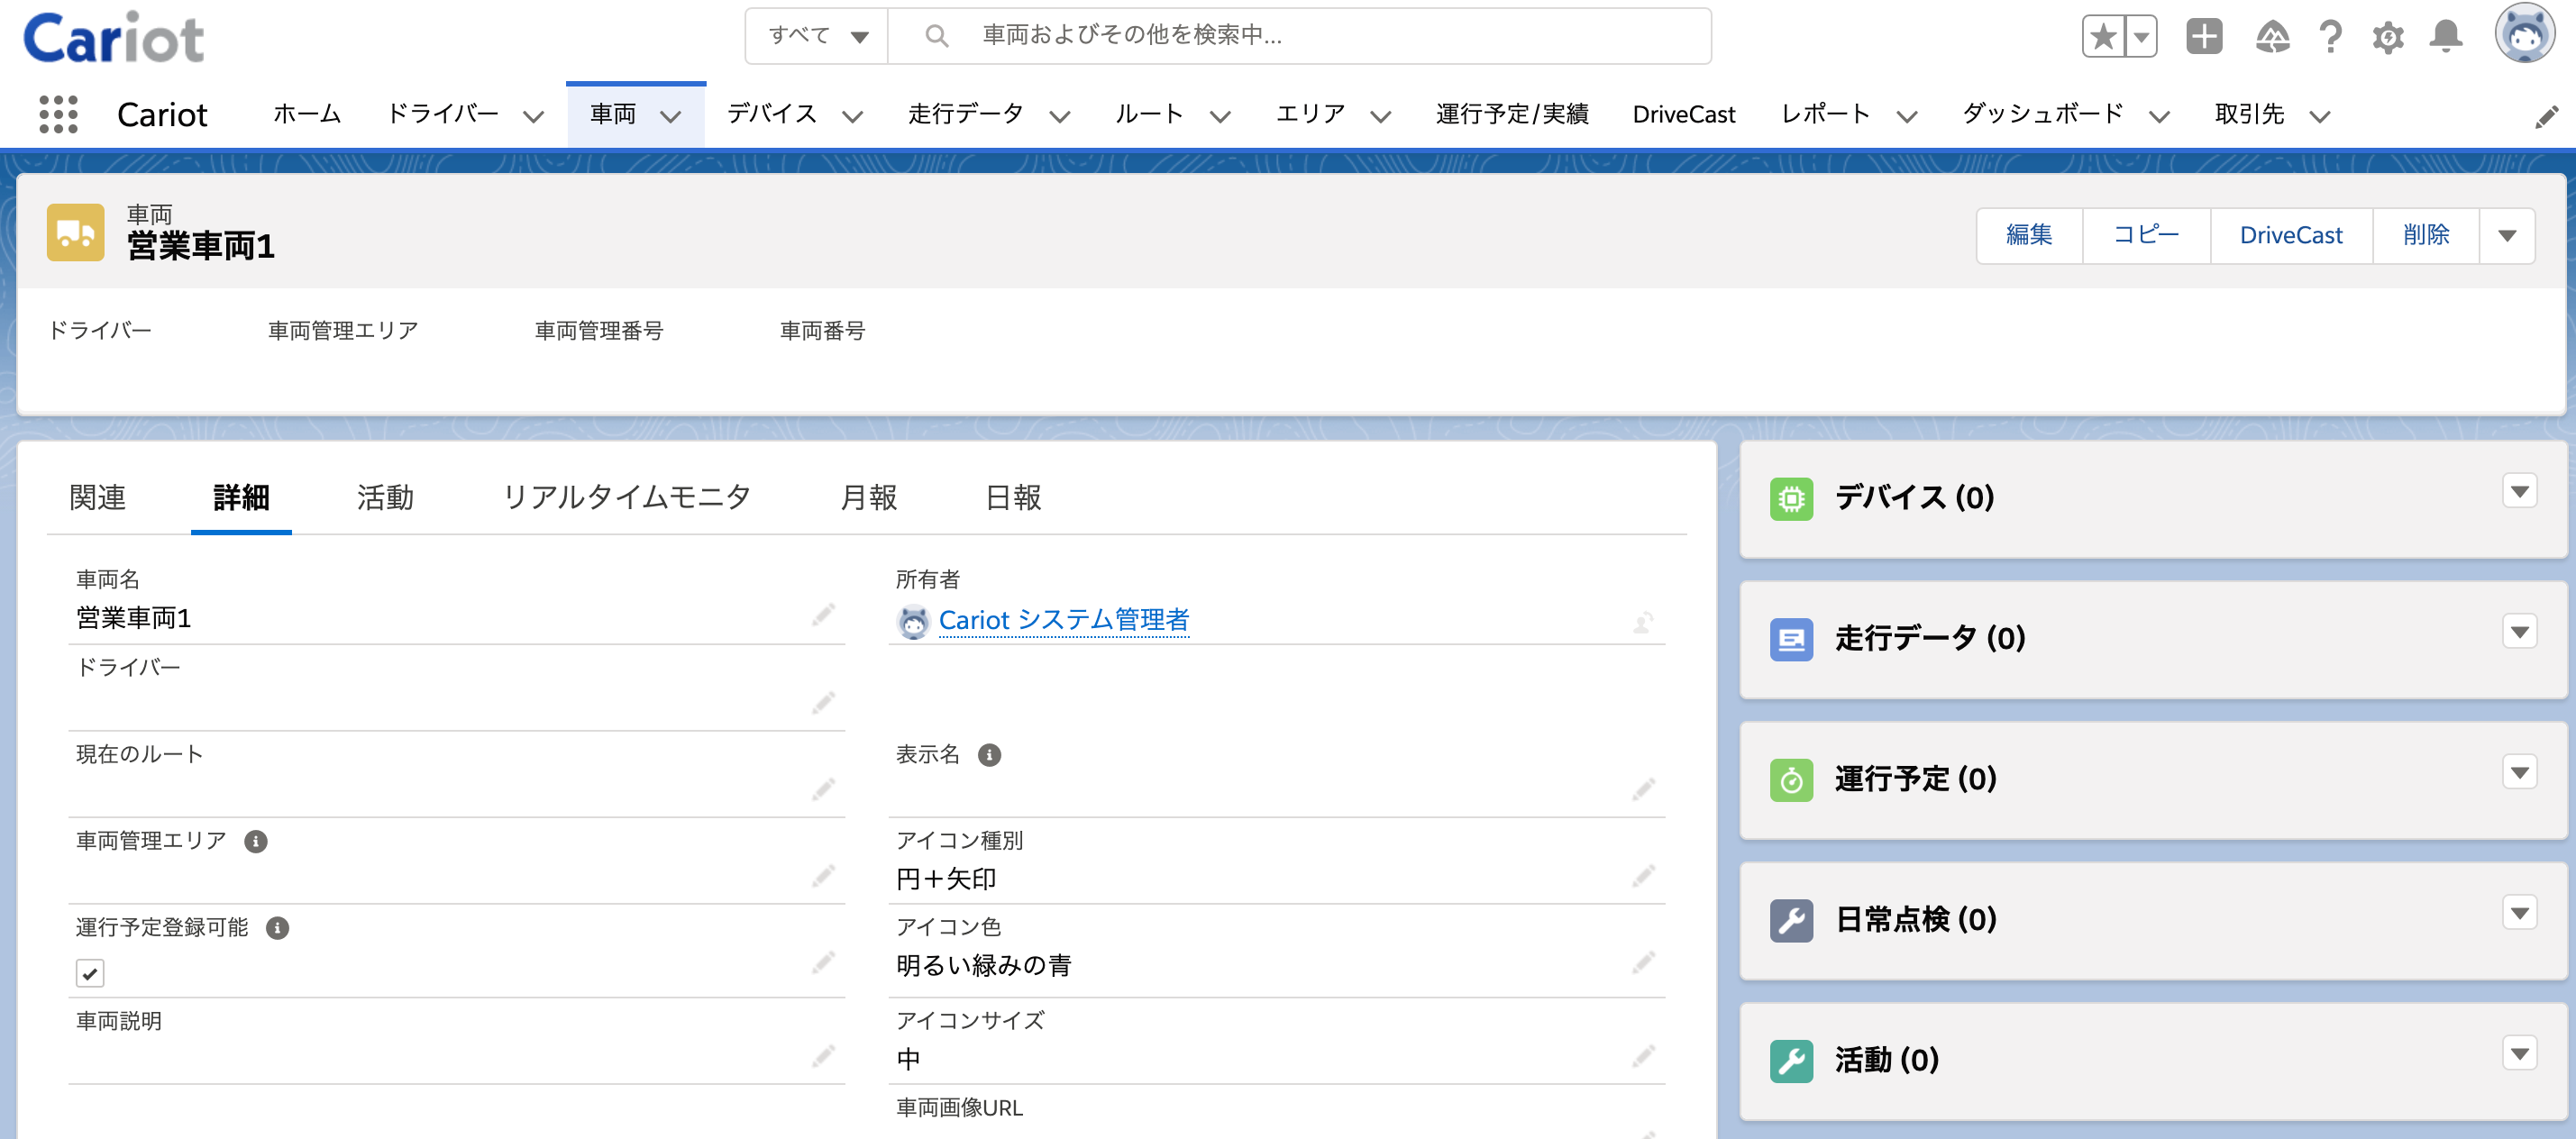2576x1139 pixels.
Task: Open the 運行予定/実績 nav item
Action: click(1512, 114)
